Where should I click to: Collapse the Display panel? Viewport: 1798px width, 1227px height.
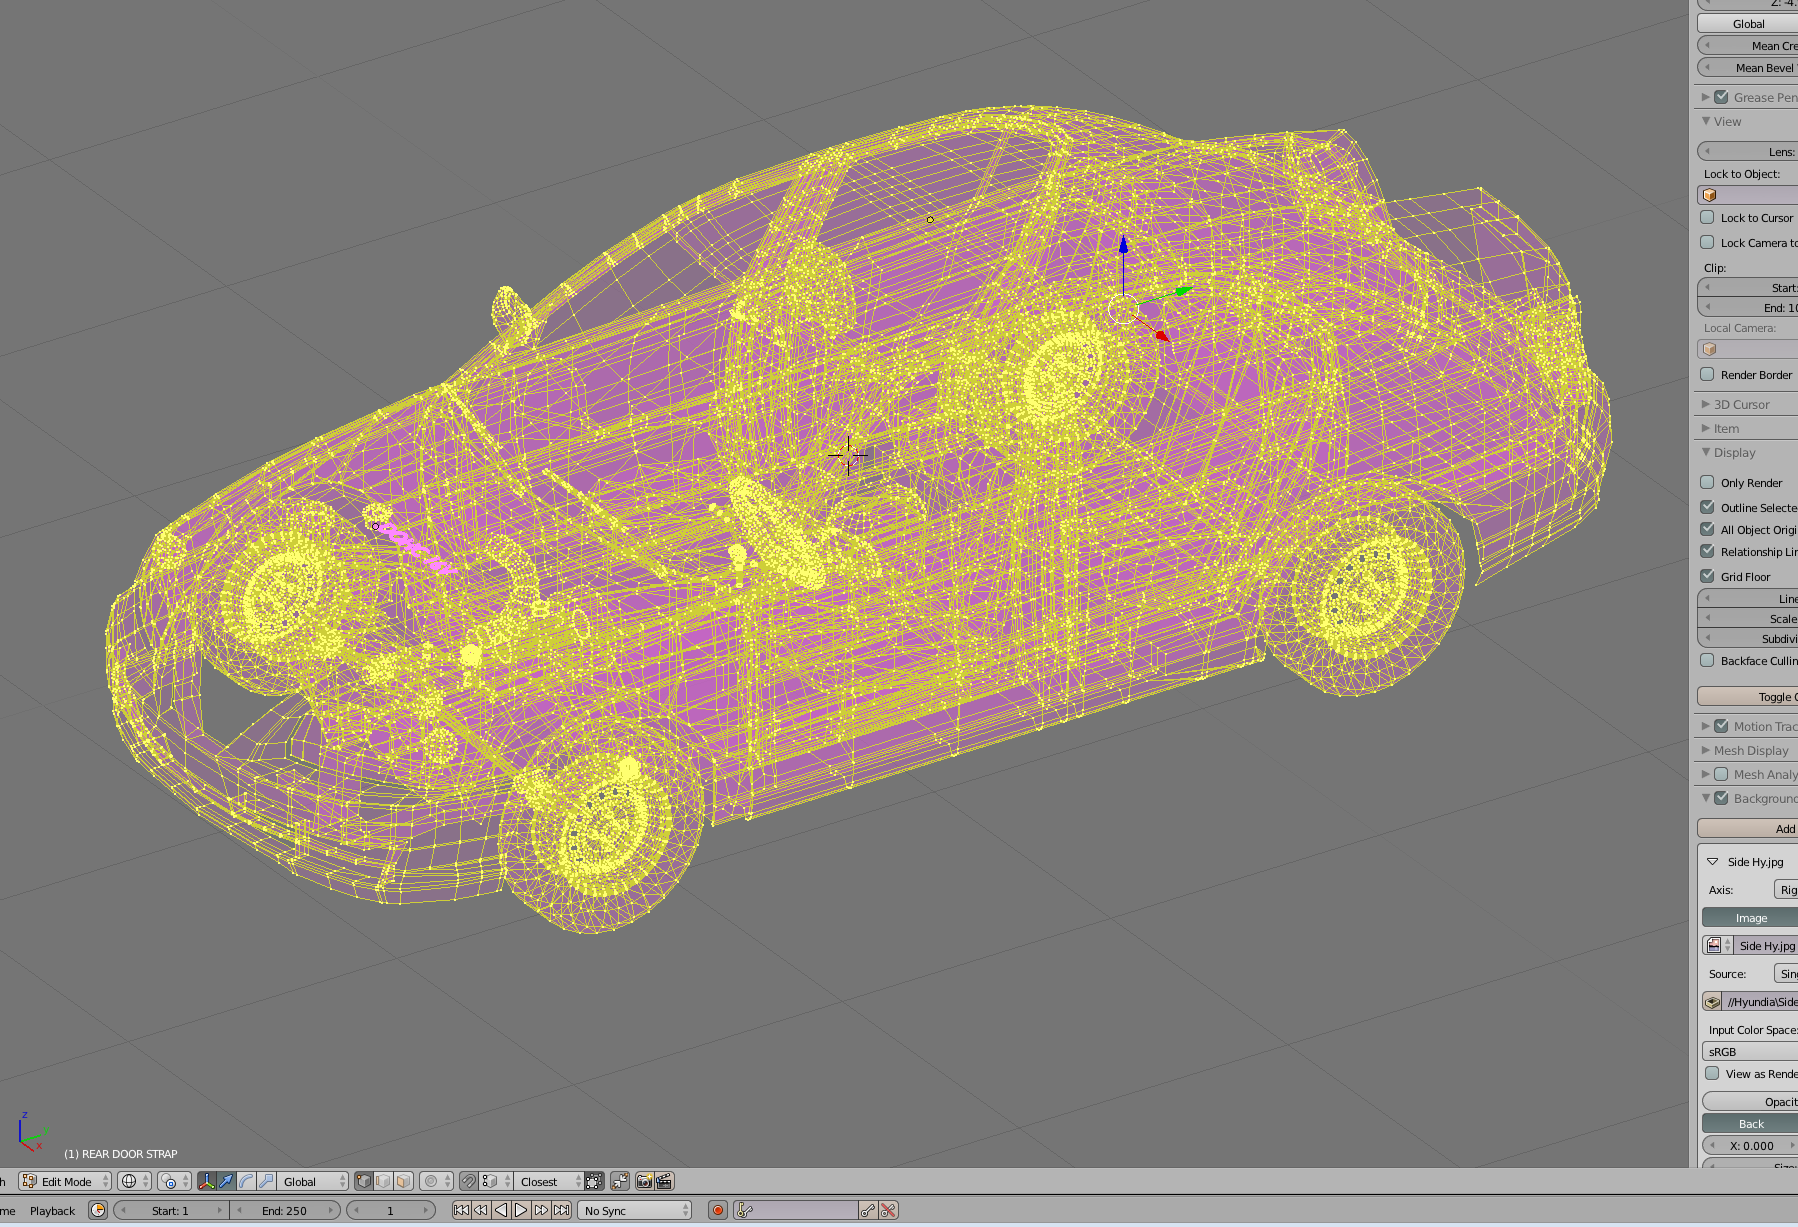click(x=1706, y=452)
